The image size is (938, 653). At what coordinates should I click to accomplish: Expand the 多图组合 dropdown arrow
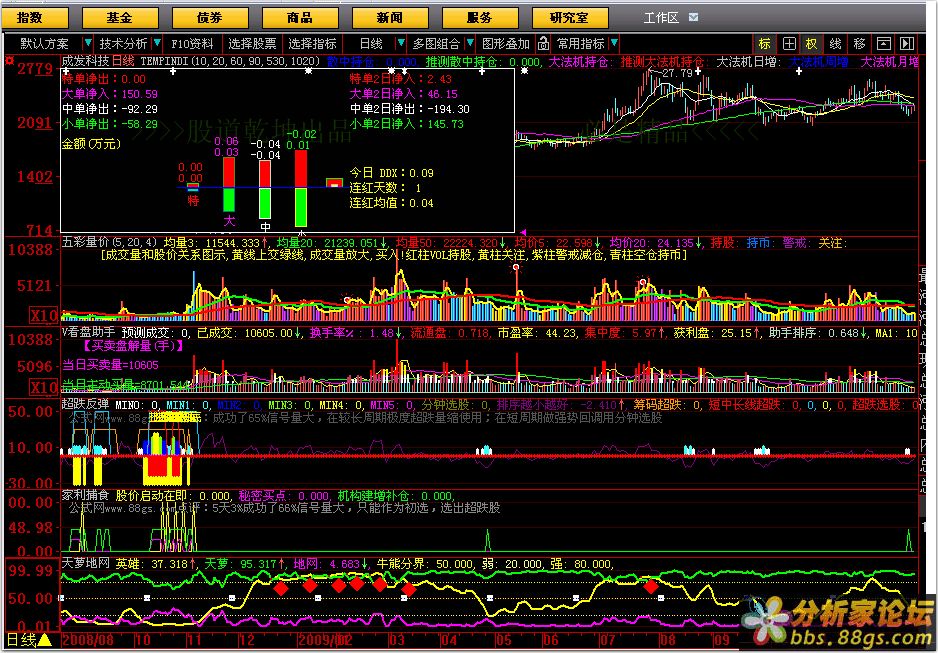[x=470, y=43]
